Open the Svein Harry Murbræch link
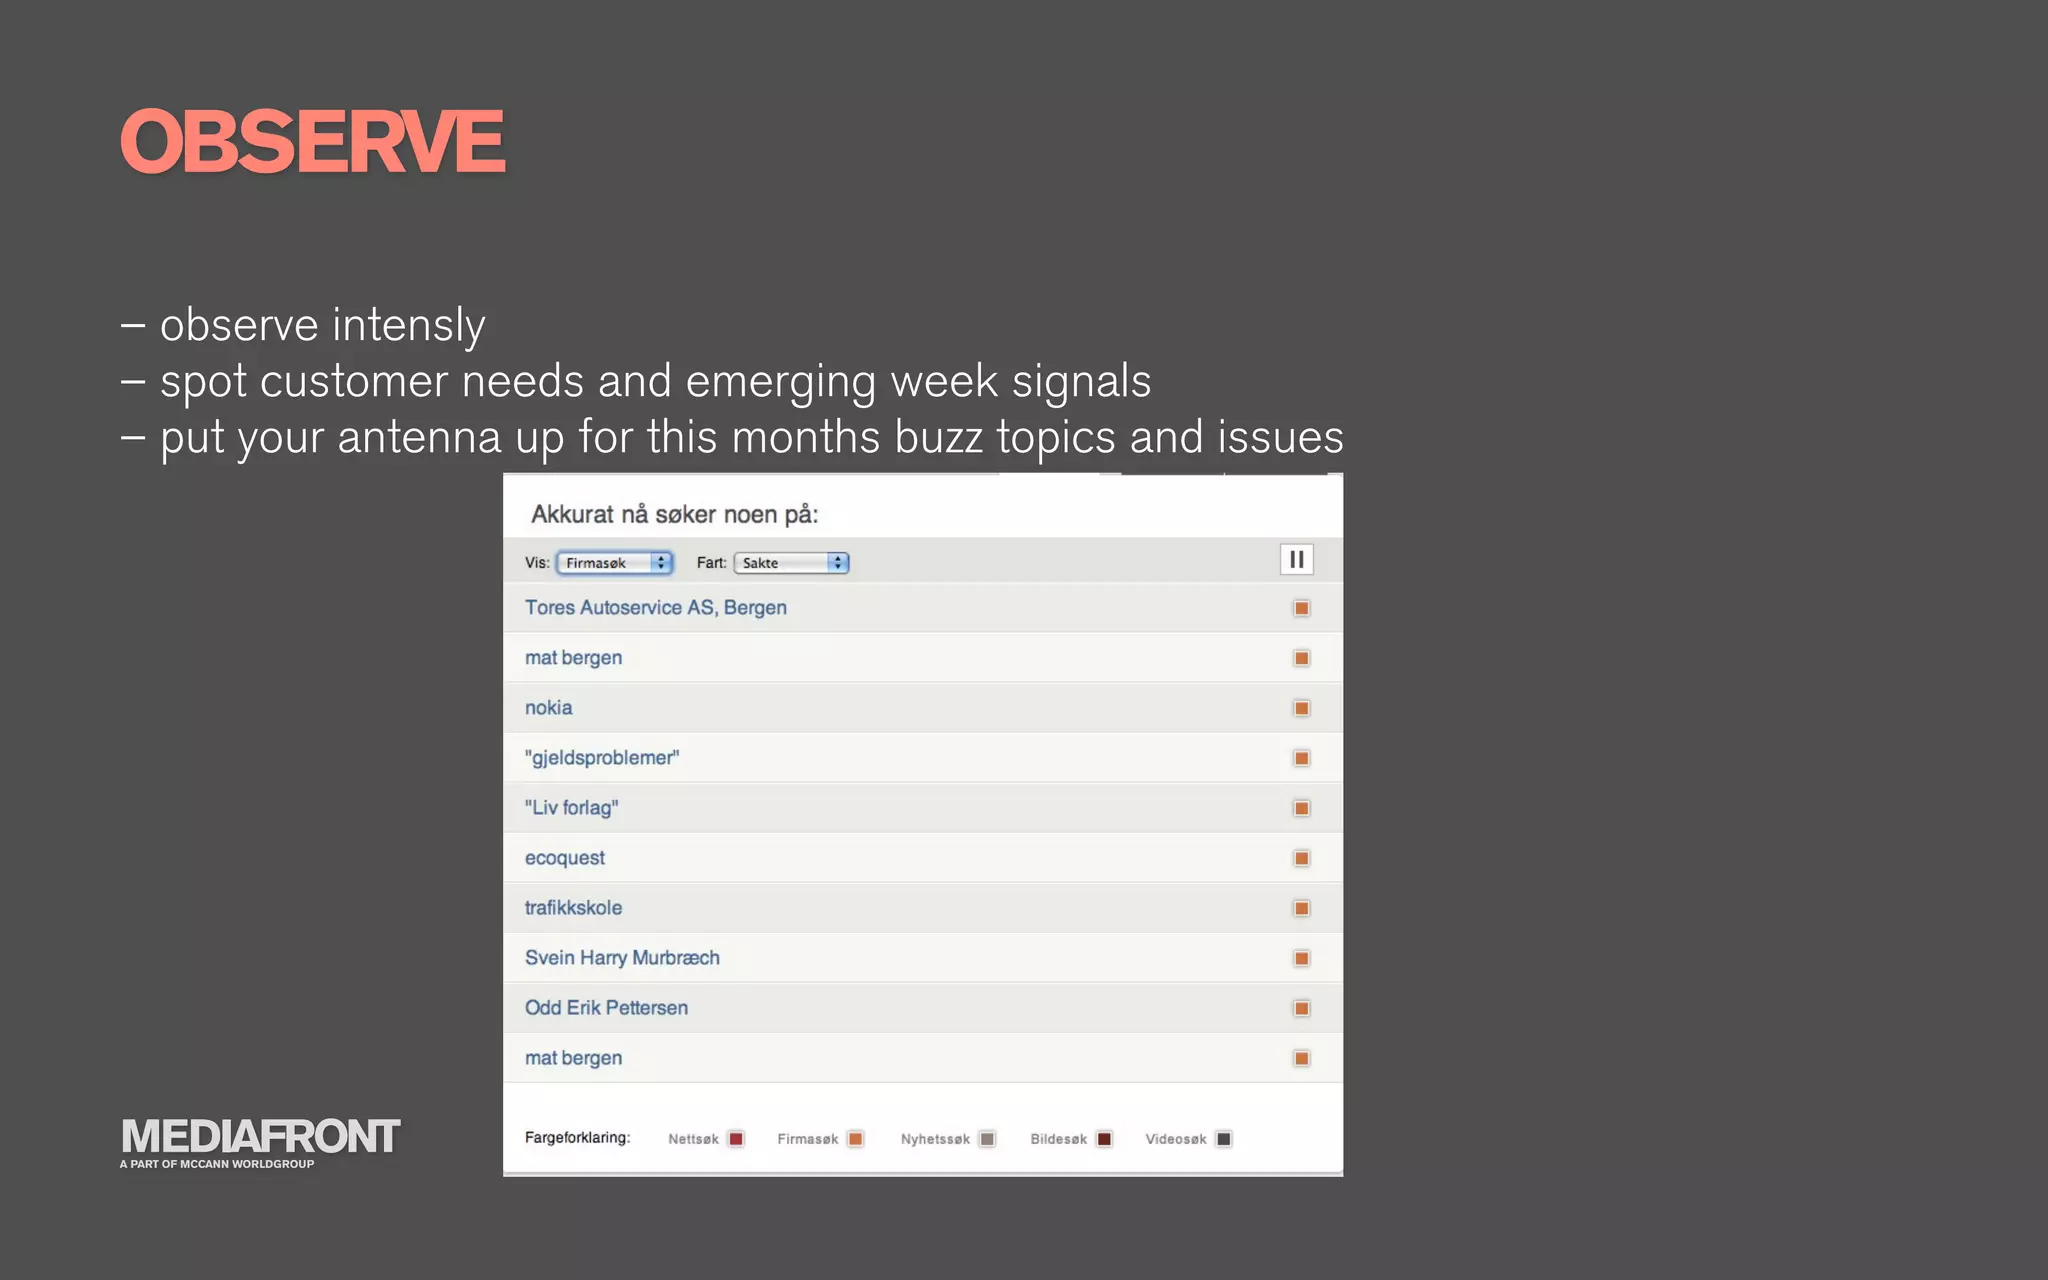 point(622,958)
